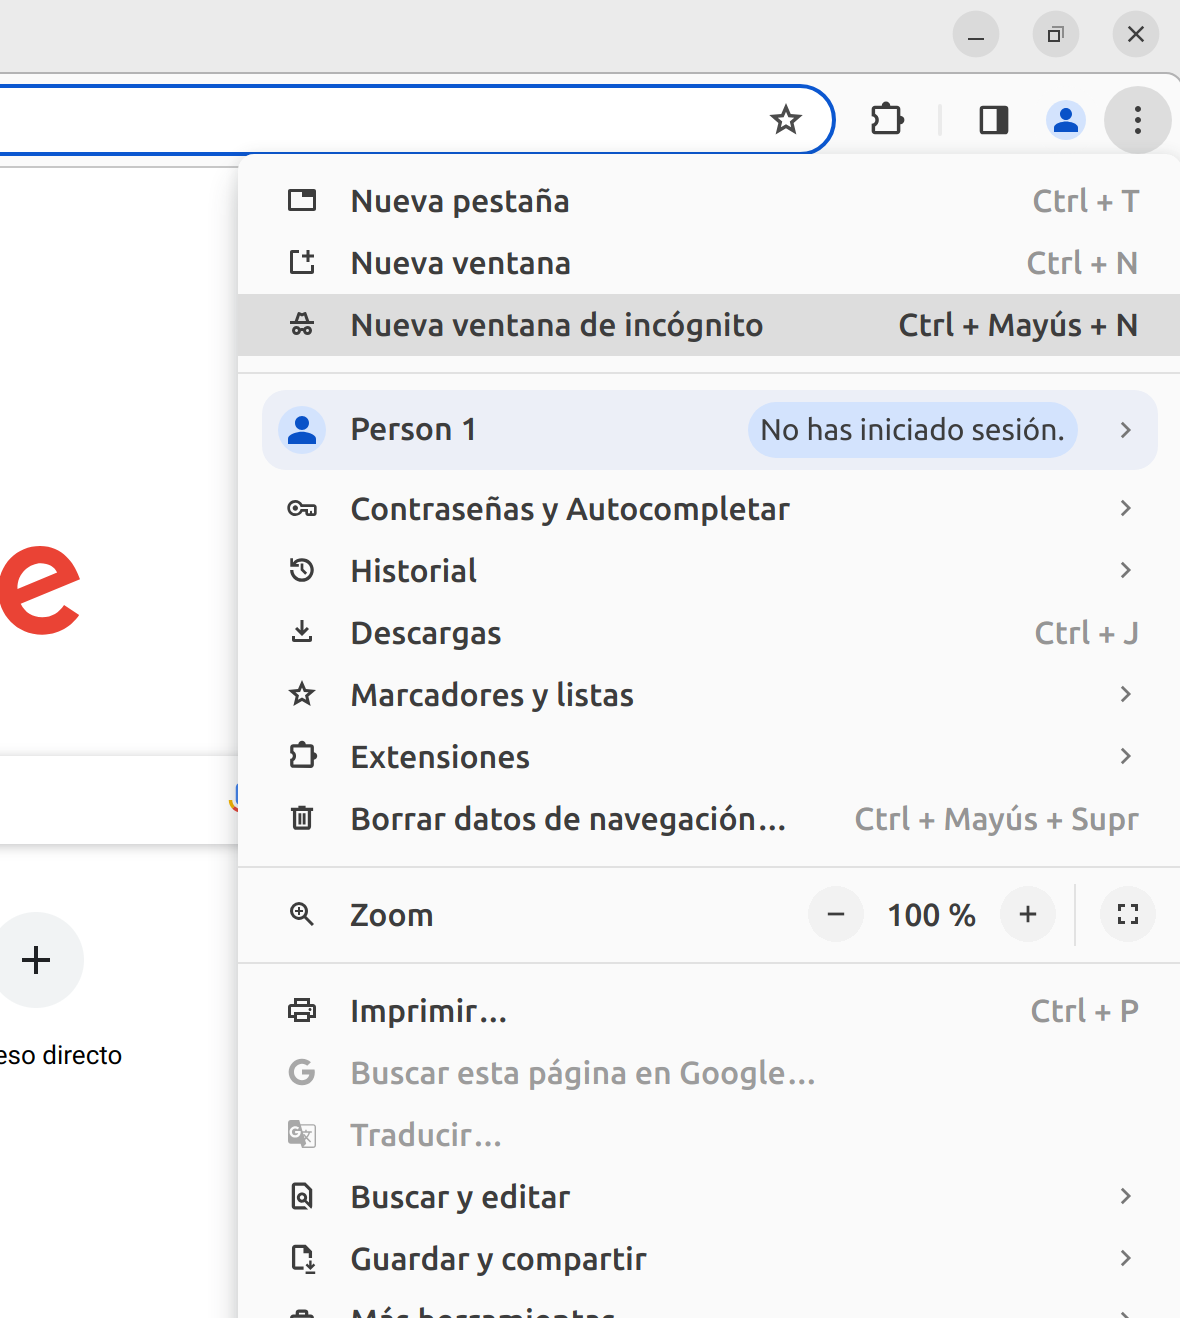Click the profile avatar in the toolbar

point(1066,120)
